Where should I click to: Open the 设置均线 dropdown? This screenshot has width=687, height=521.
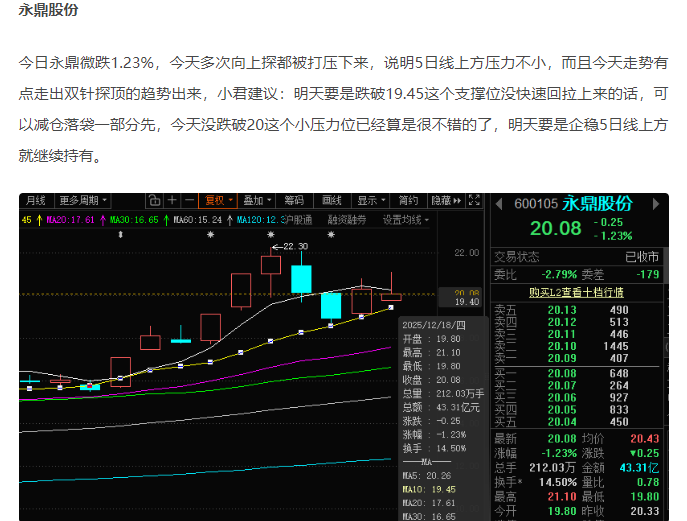[406, 220]
